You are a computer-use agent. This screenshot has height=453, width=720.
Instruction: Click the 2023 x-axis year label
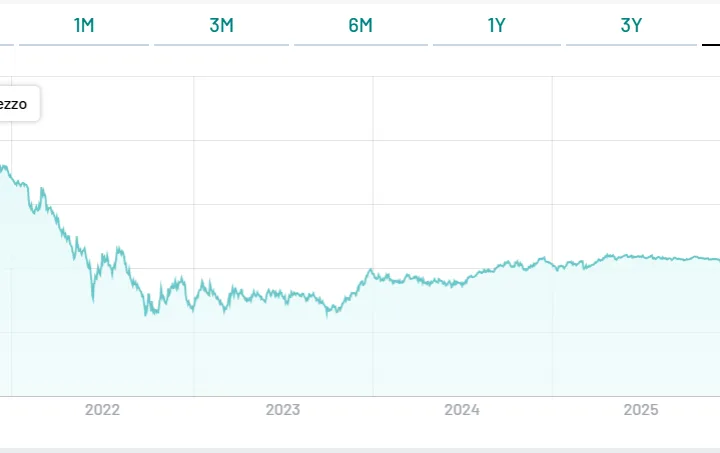[283, 409]
